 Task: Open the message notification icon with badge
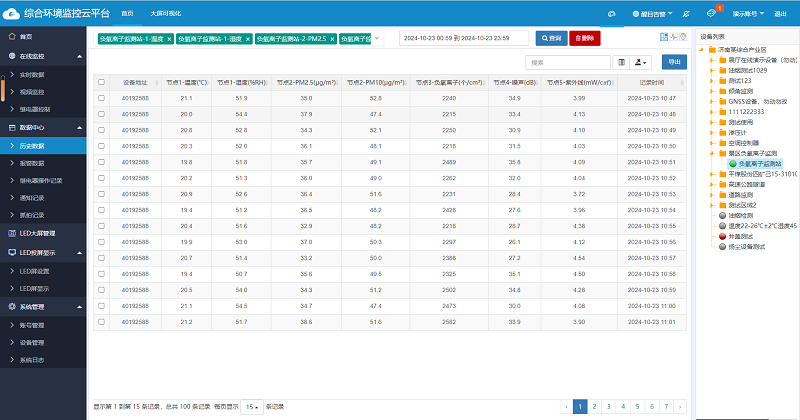711,14
